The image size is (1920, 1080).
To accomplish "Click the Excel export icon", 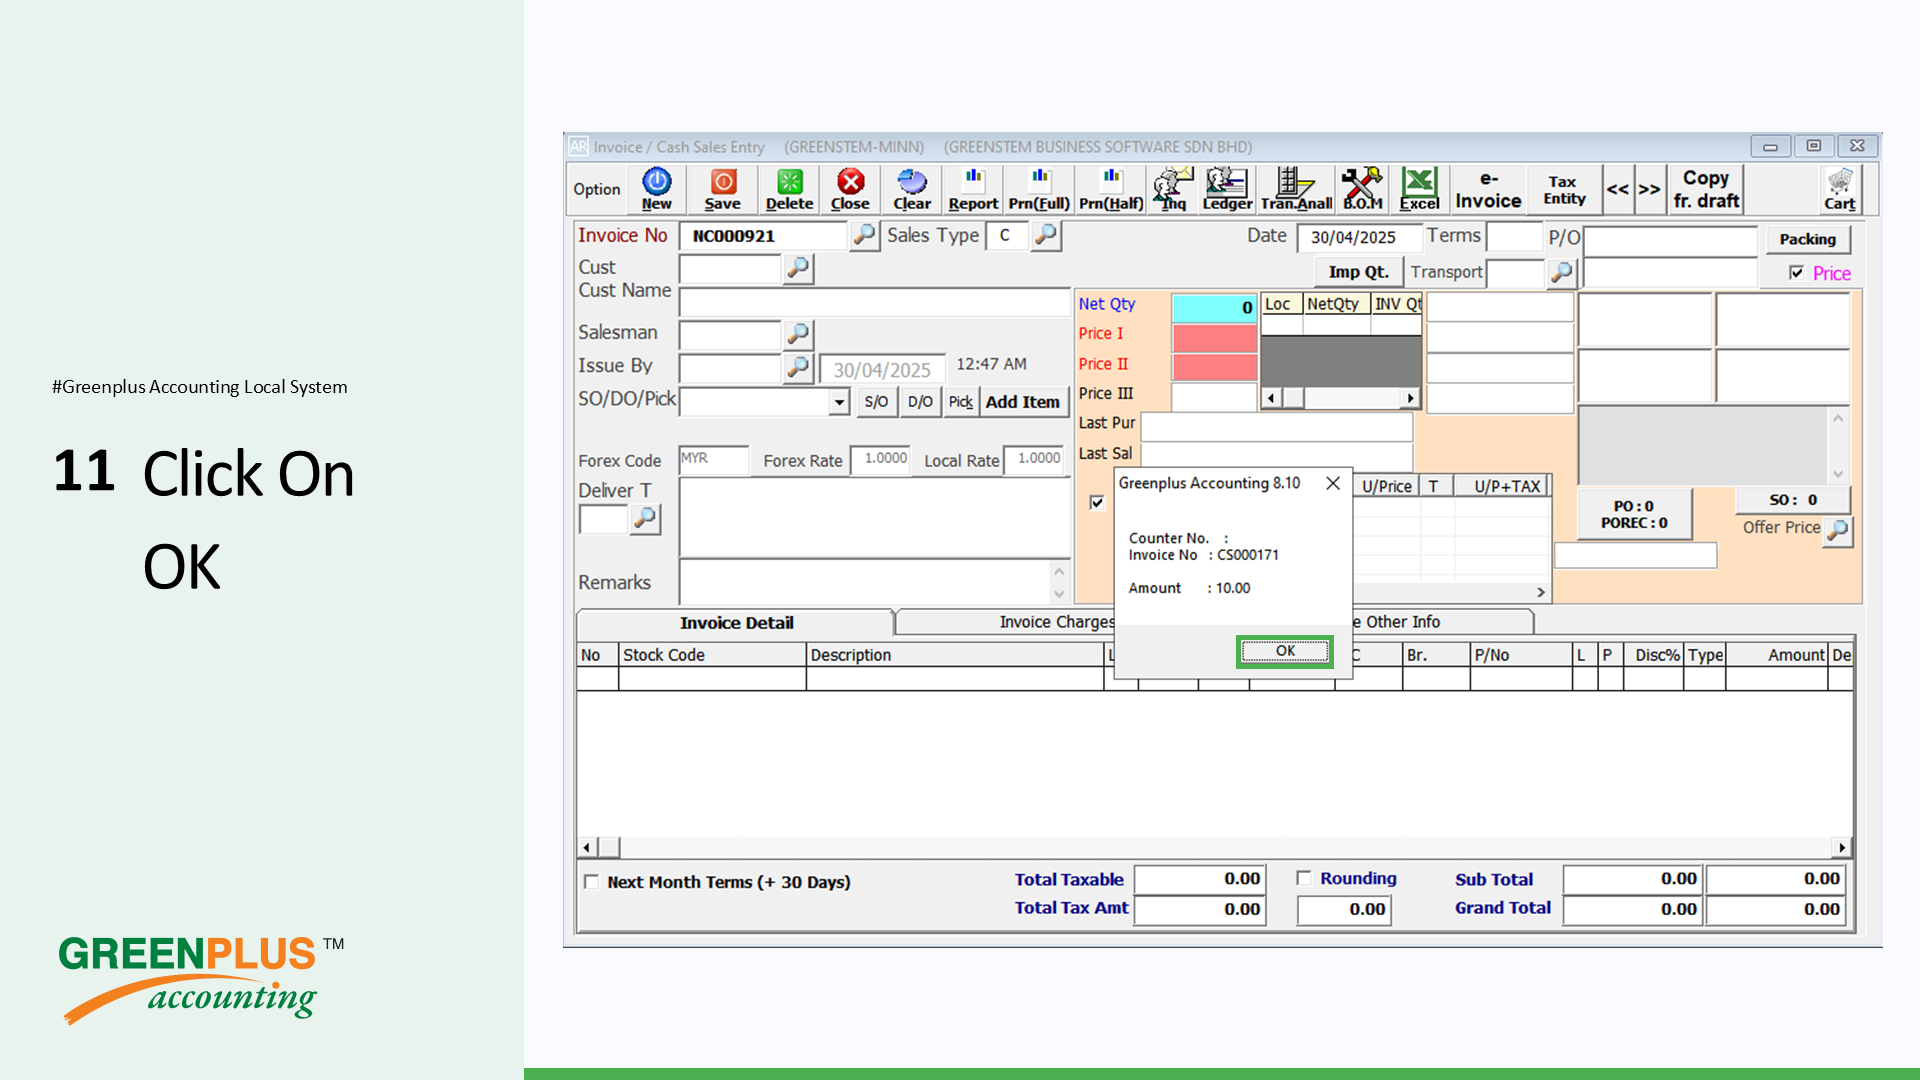I will point(1419,189).
